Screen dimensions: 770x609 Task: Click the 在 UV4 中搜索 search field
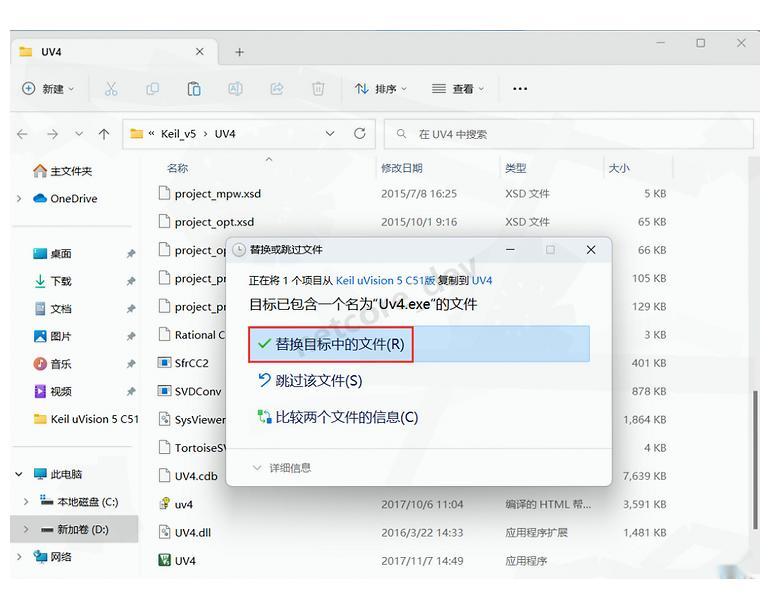click(x=569, y=134)
